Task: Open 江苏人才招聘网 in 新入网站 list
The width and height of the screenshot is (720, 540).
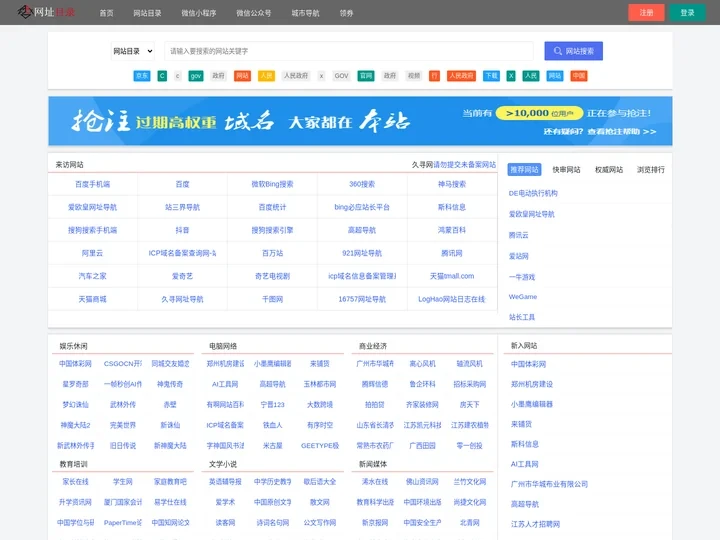Action: [x=535, y=524]
